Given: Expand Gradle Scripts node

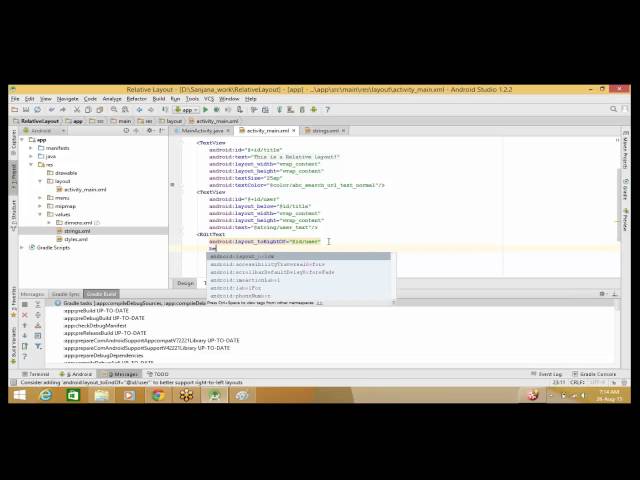Looking at the screenshot, I should [x=22, y=248].
